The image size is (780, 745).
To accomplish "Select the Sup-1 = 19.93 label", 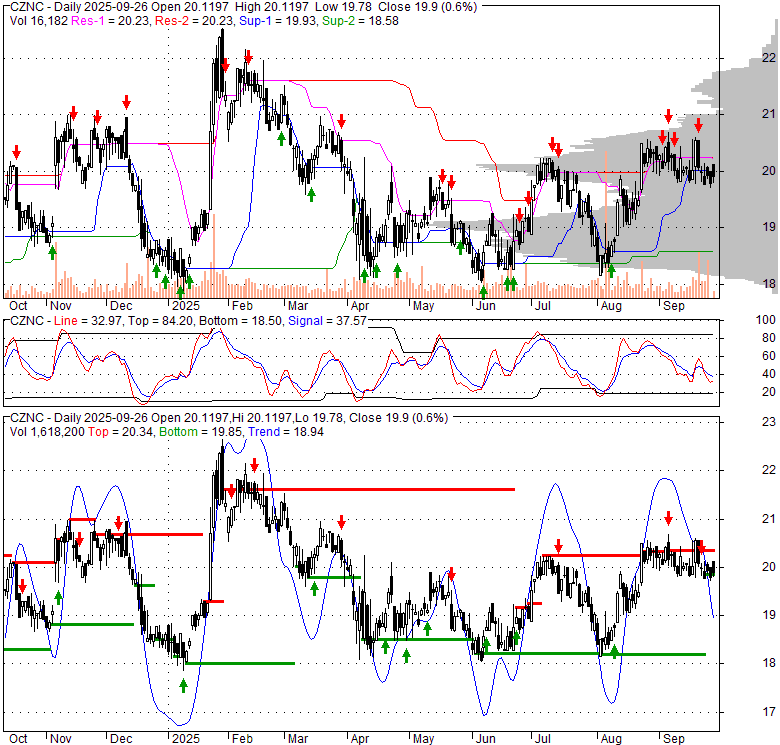I will pyautogui.click(x=278, y=21).
